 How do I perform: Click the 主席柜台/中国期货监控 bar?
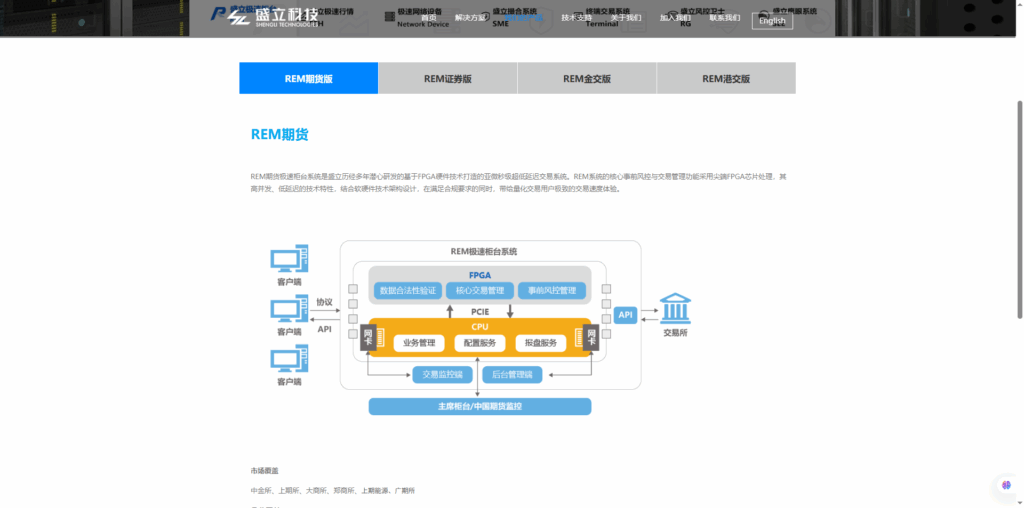(480, 406)
